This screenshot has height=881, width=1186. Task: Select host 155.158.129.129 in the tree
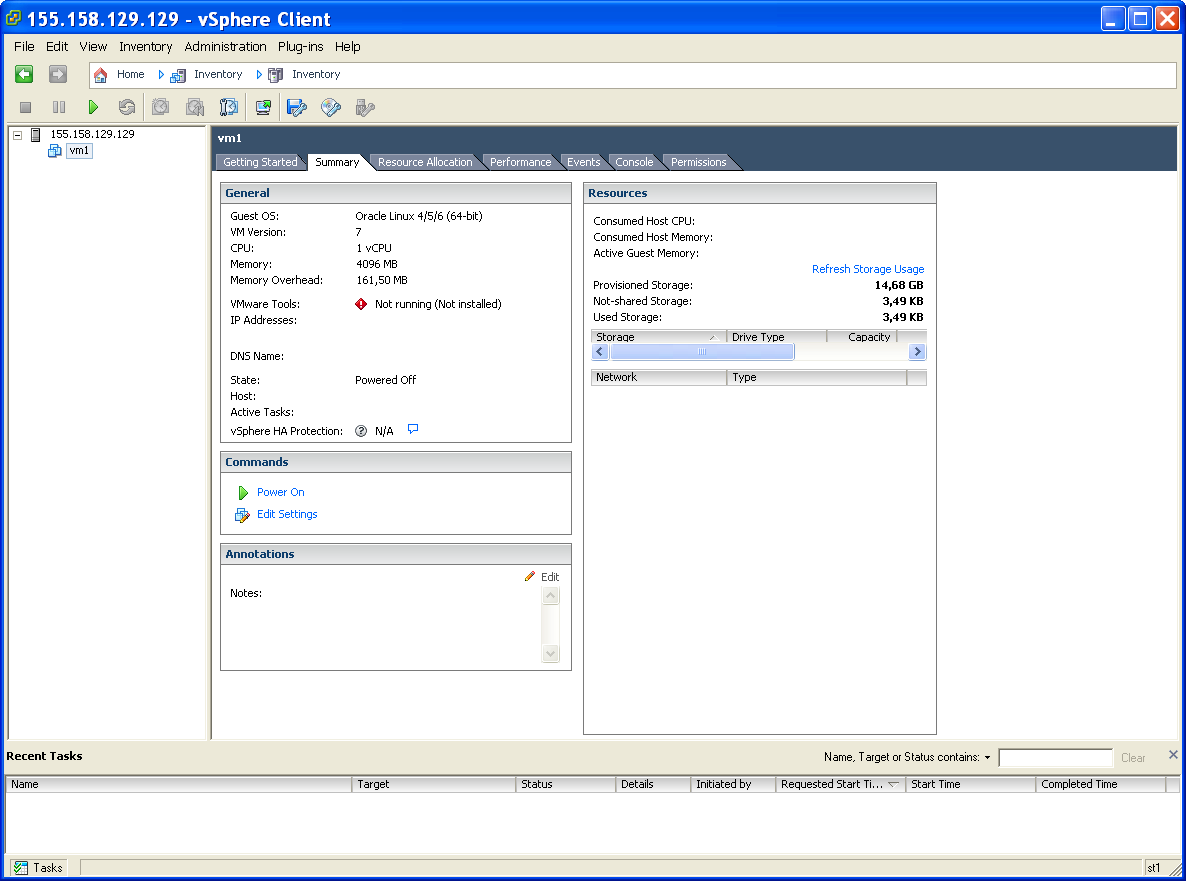[x=92, y=135]
